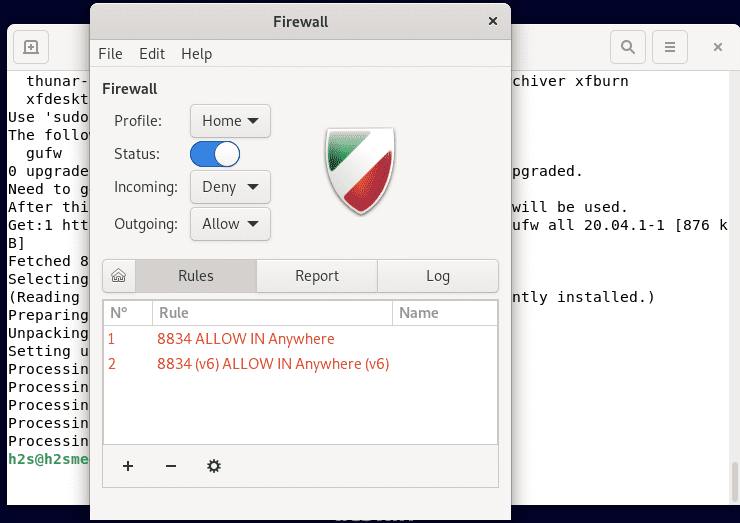Click the home icon beside Rules tab

(x=119, y=276)
